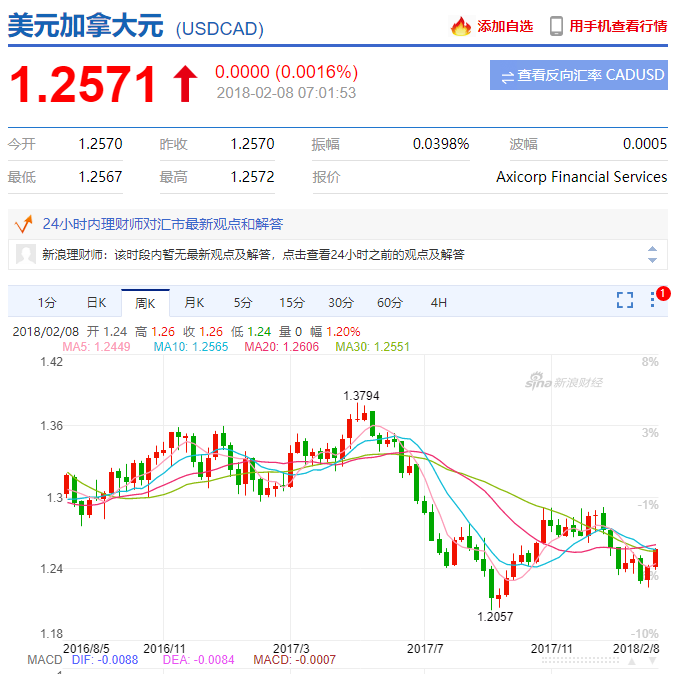Open 用手机查看行情 link
678x674 pixels.
click(618, 26)
